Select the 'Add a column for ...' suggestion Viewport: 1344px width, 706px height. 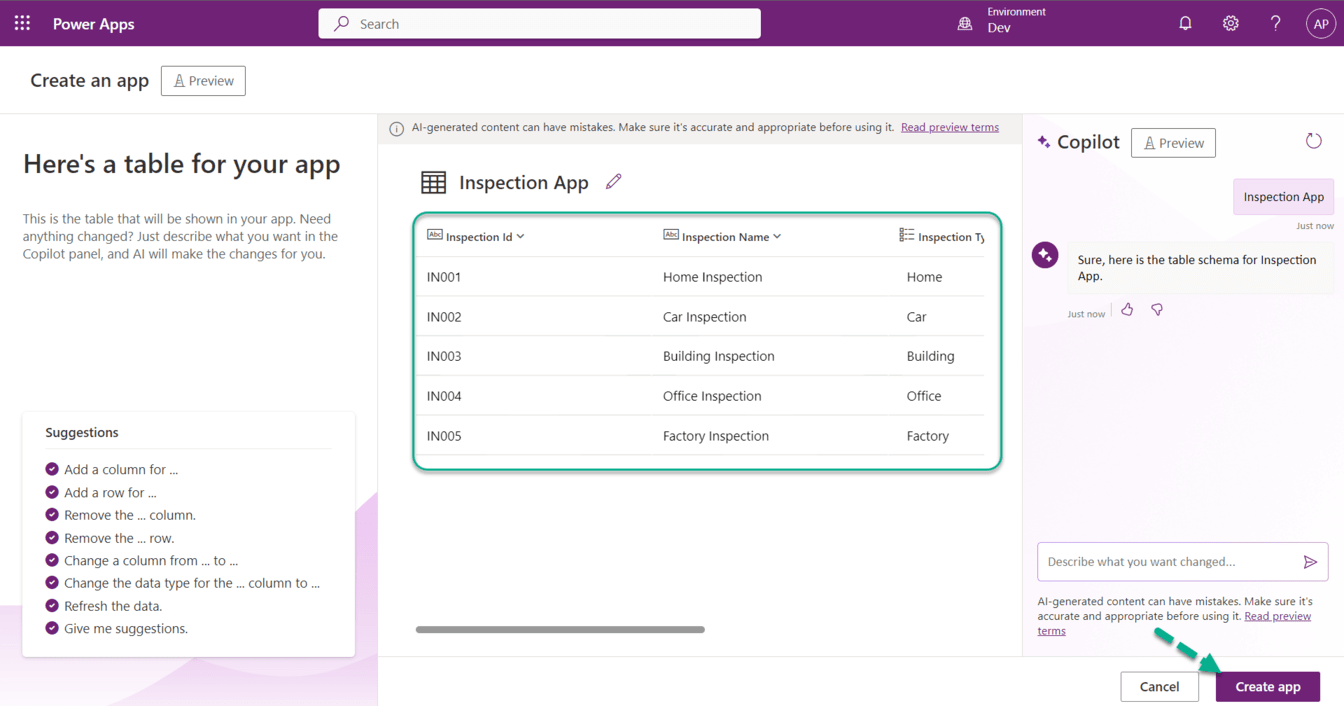[120, 469]
